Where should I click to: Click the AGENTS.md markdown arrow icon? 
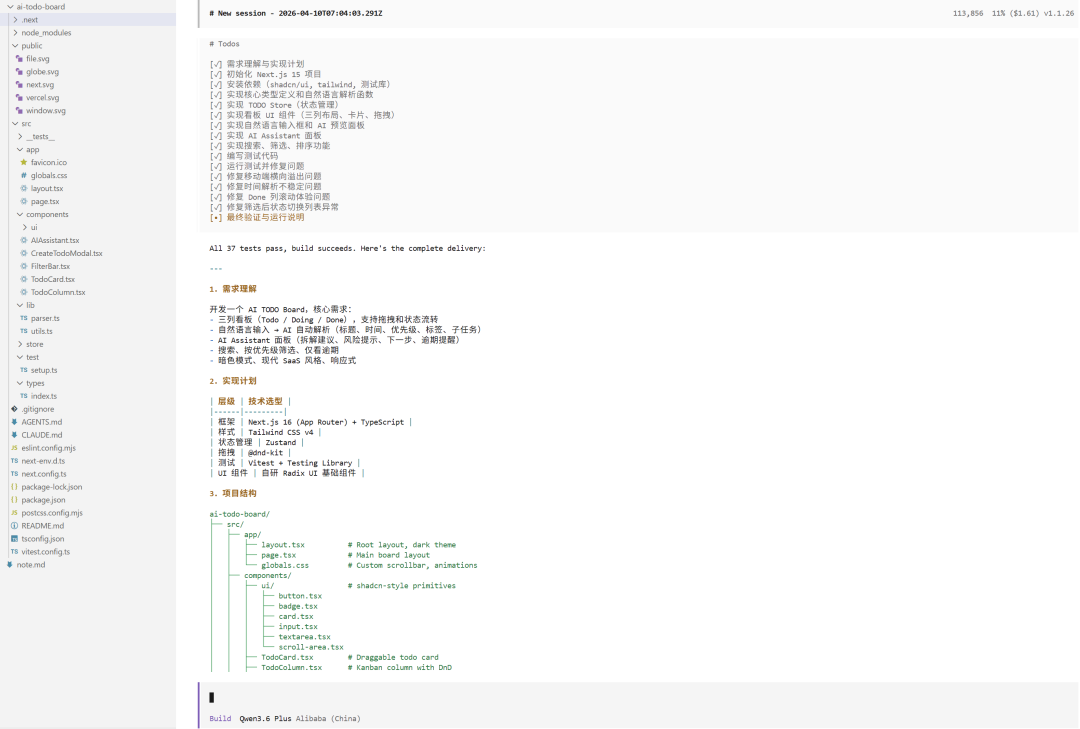pos(14,422)
